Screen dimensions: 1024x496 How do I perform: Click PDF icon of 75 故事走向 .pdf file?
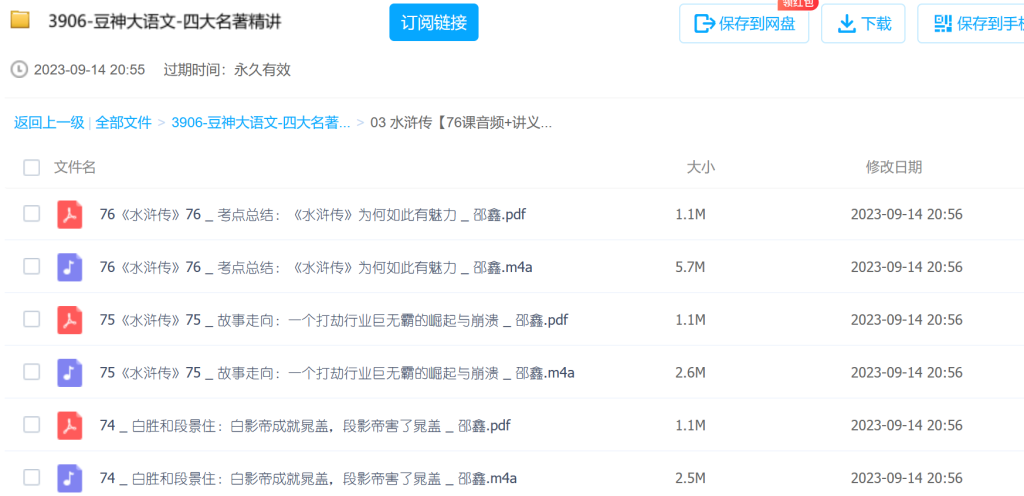[70, 320]
